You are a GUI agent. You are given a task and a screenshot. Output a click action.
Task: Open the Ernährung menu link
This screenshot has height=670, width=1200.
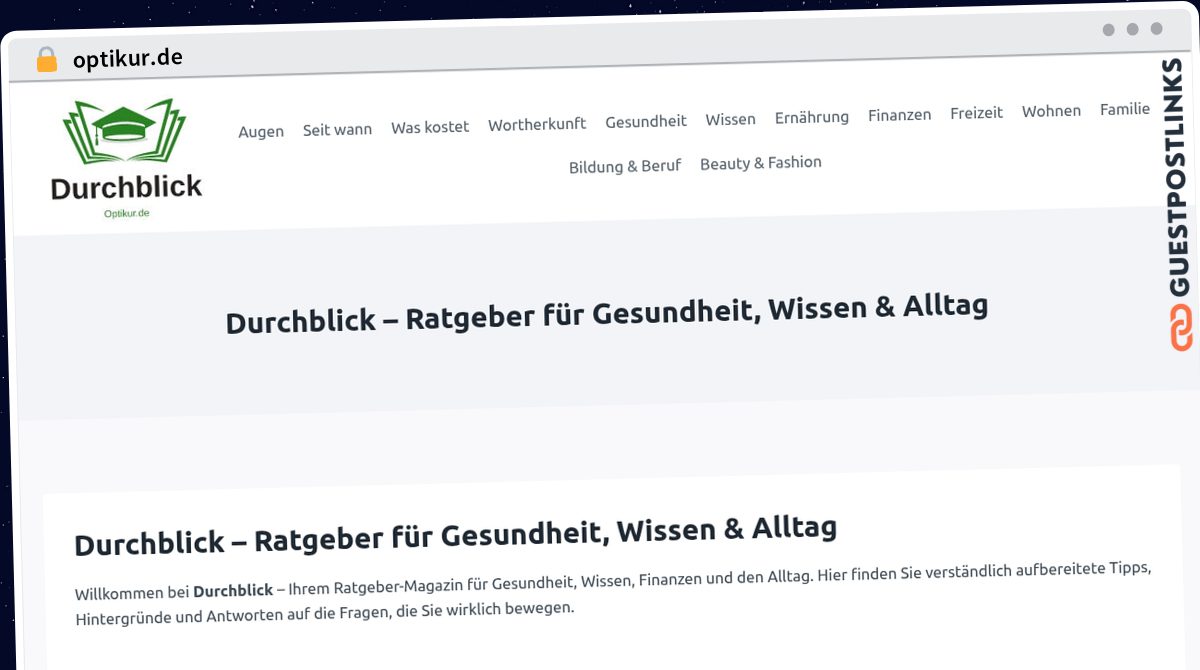[x=812, y=117]
